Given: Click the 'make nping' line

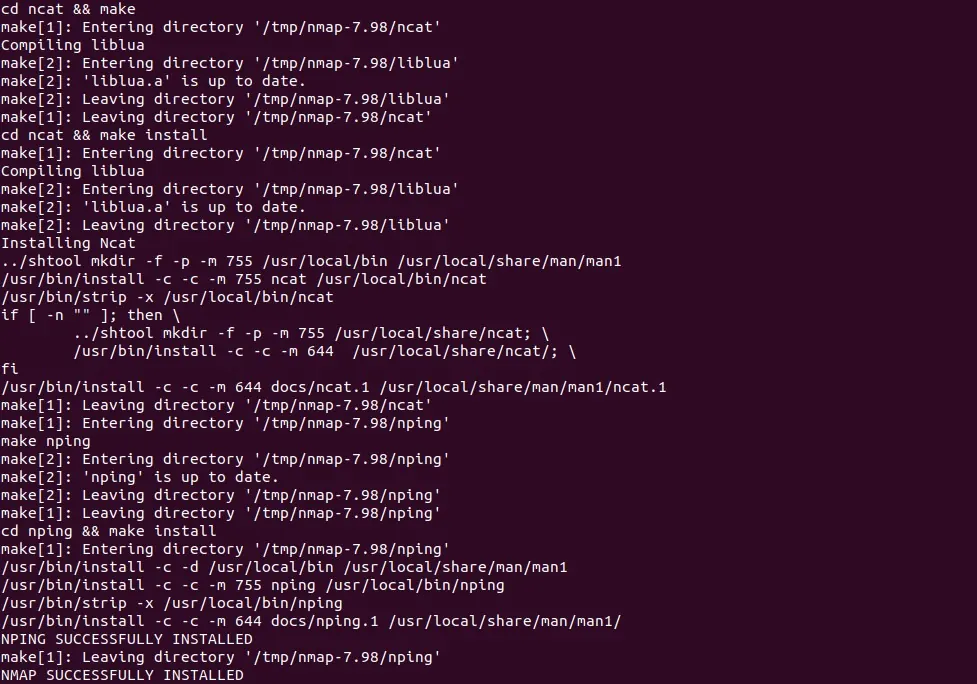Looking at the screenshot, I should click(46, 441).
